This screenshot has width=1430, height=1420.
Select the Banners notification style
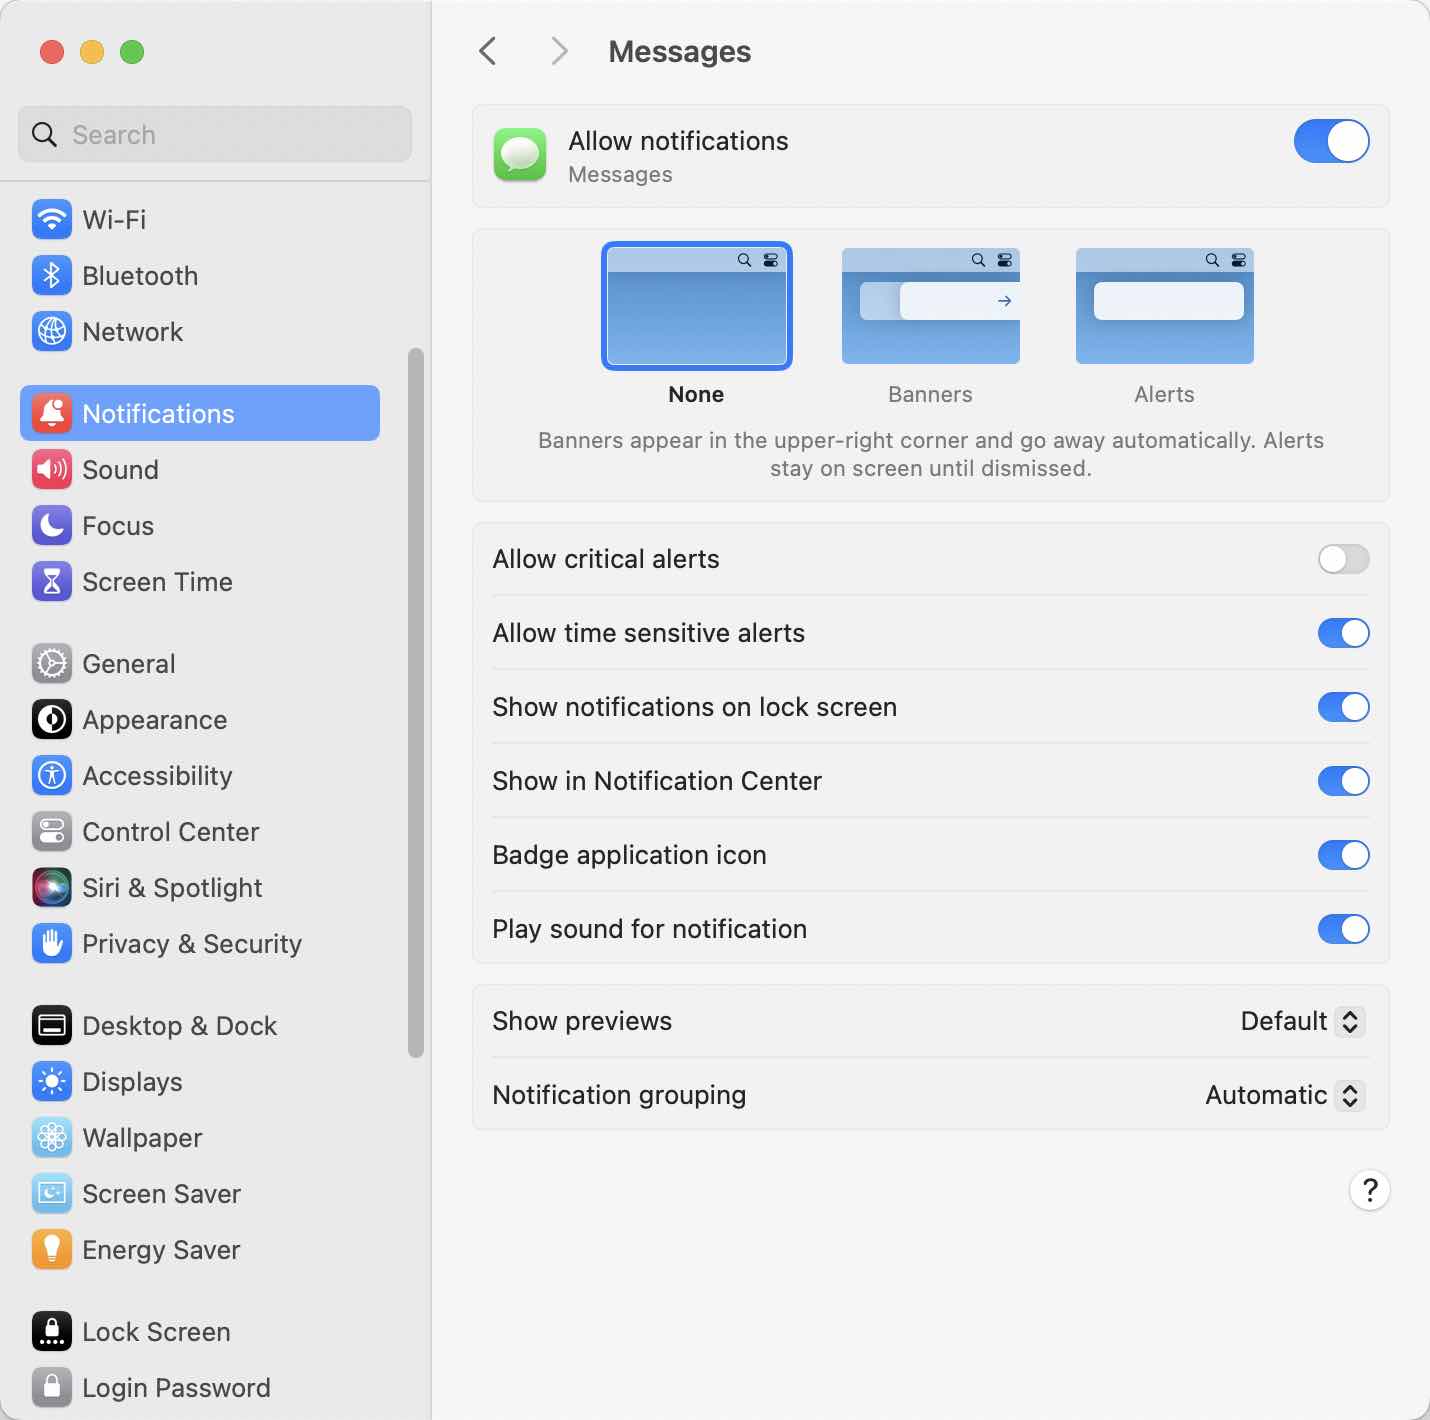pyautogui.click(x=930, y=307)
